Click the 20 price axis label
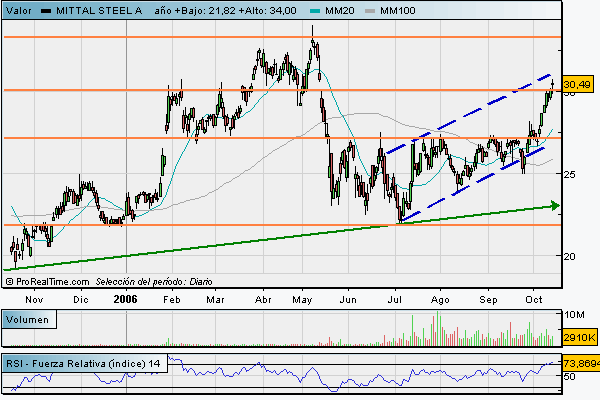The height and width of the screenshot is (400, 600). 569,256
